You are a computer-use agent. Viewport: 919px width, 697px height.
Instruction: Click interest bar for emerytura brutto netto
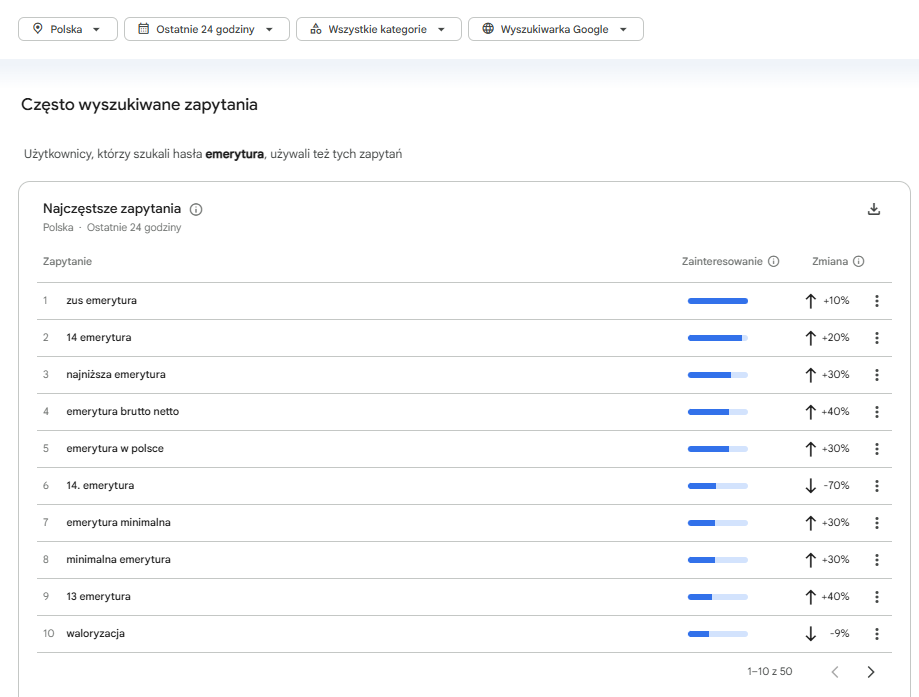pyautogui.click(x=718, y=412)
